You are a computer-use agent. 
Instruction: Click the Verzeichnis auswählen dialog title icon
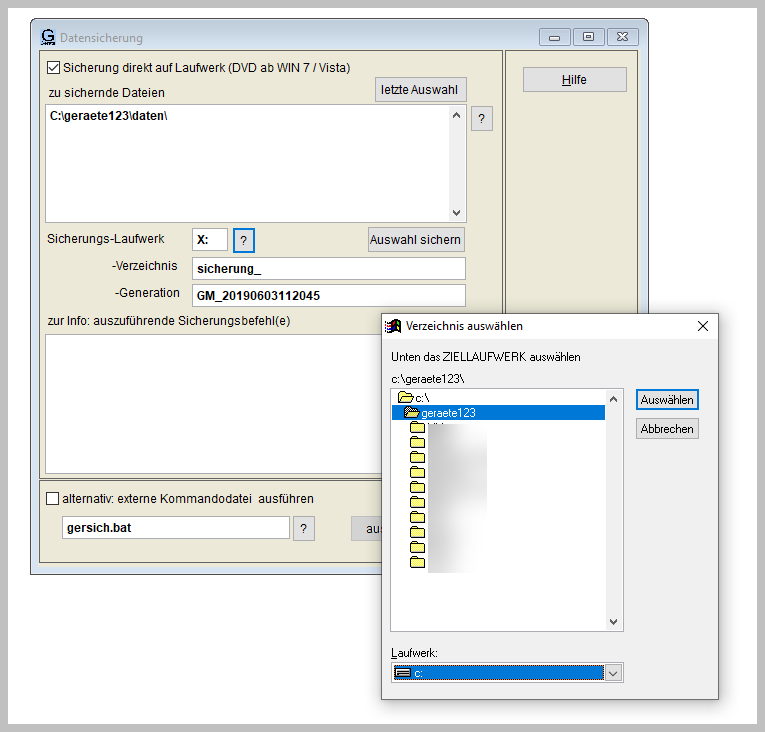pyautogui.click(x=394, y=326)
